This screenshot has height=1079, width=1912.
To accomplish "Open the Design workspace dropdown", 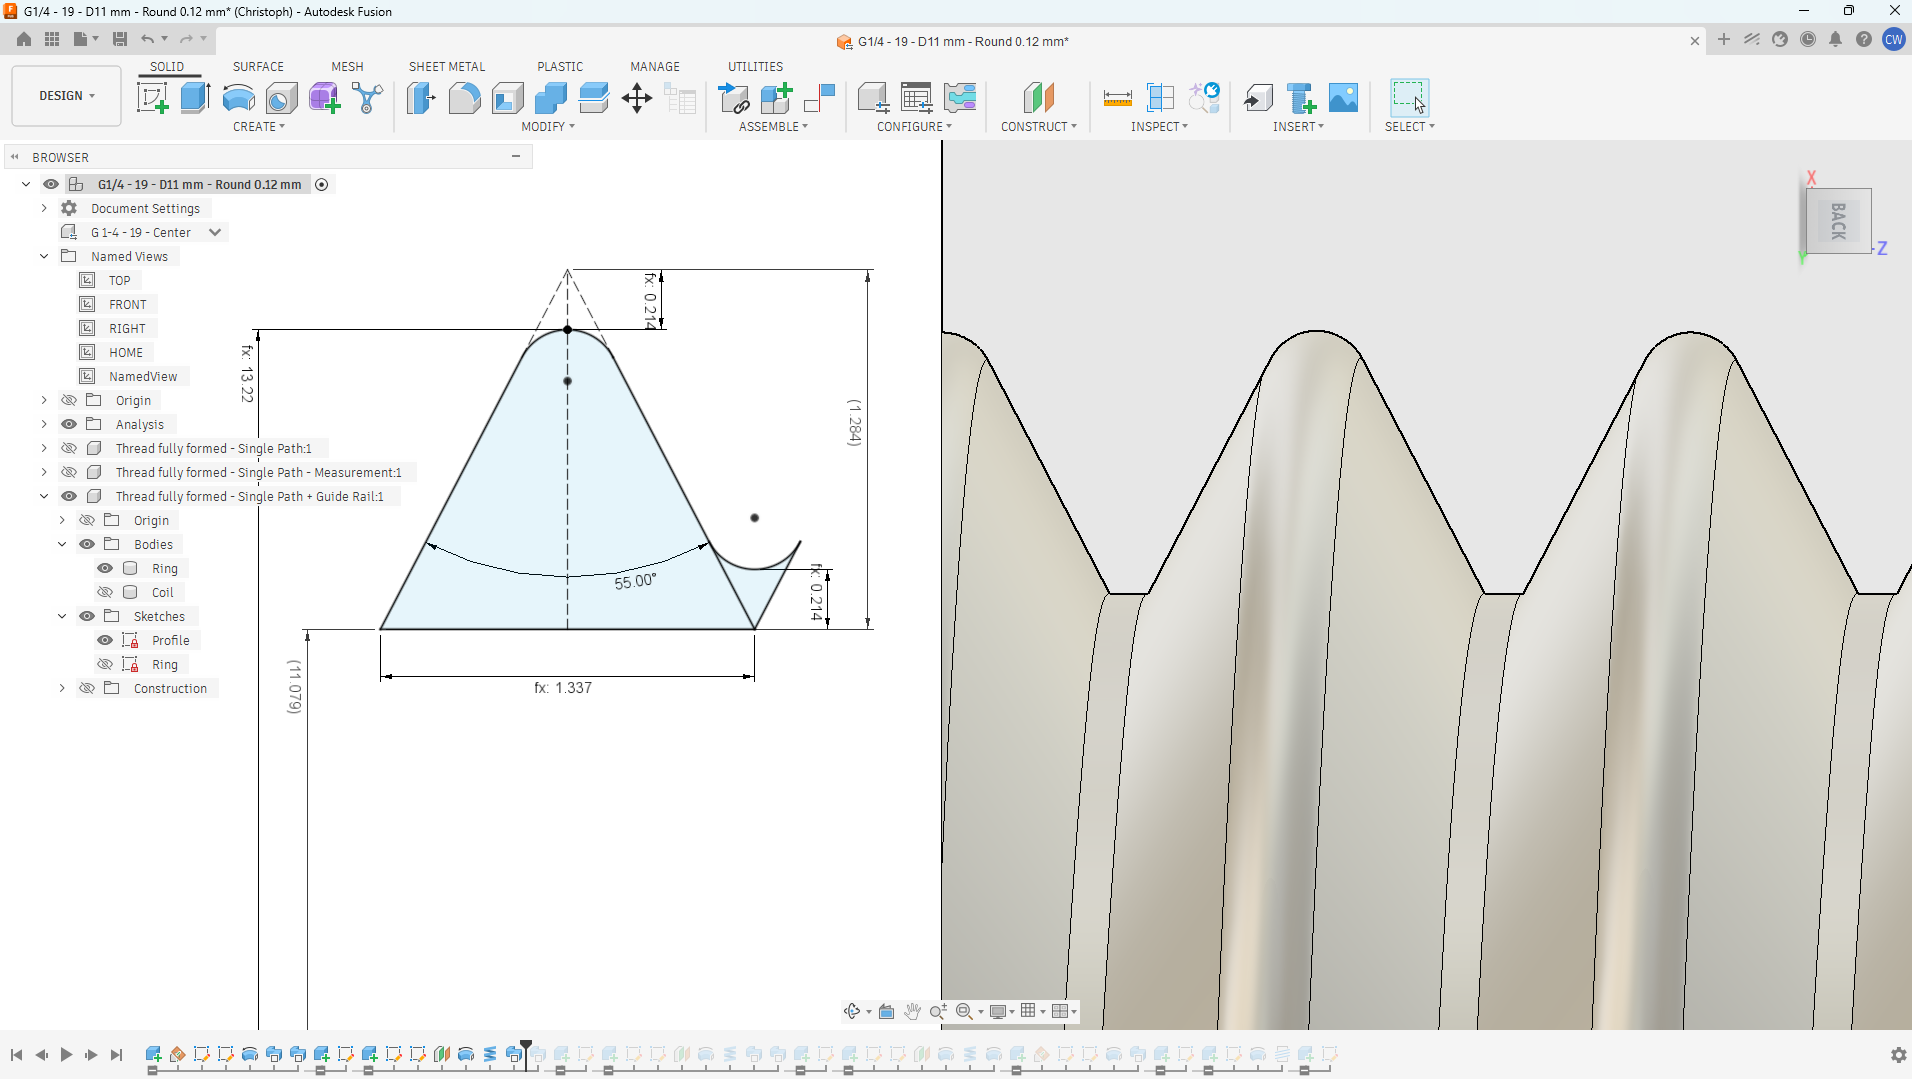I will [67, 96].
